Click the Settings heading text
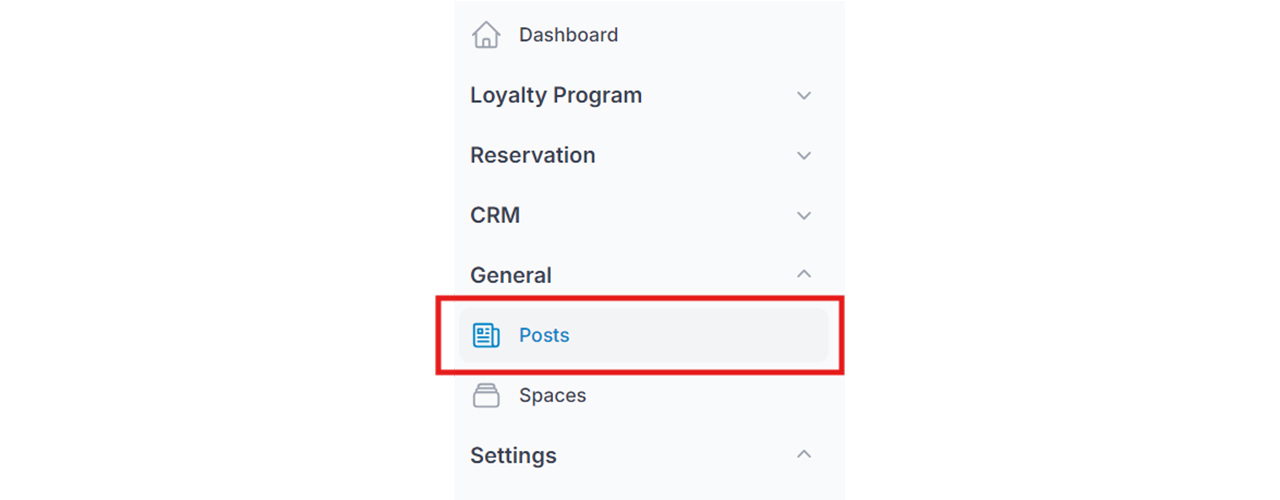This screenshot has height=500, width=1280. click(x=513, y=455)
